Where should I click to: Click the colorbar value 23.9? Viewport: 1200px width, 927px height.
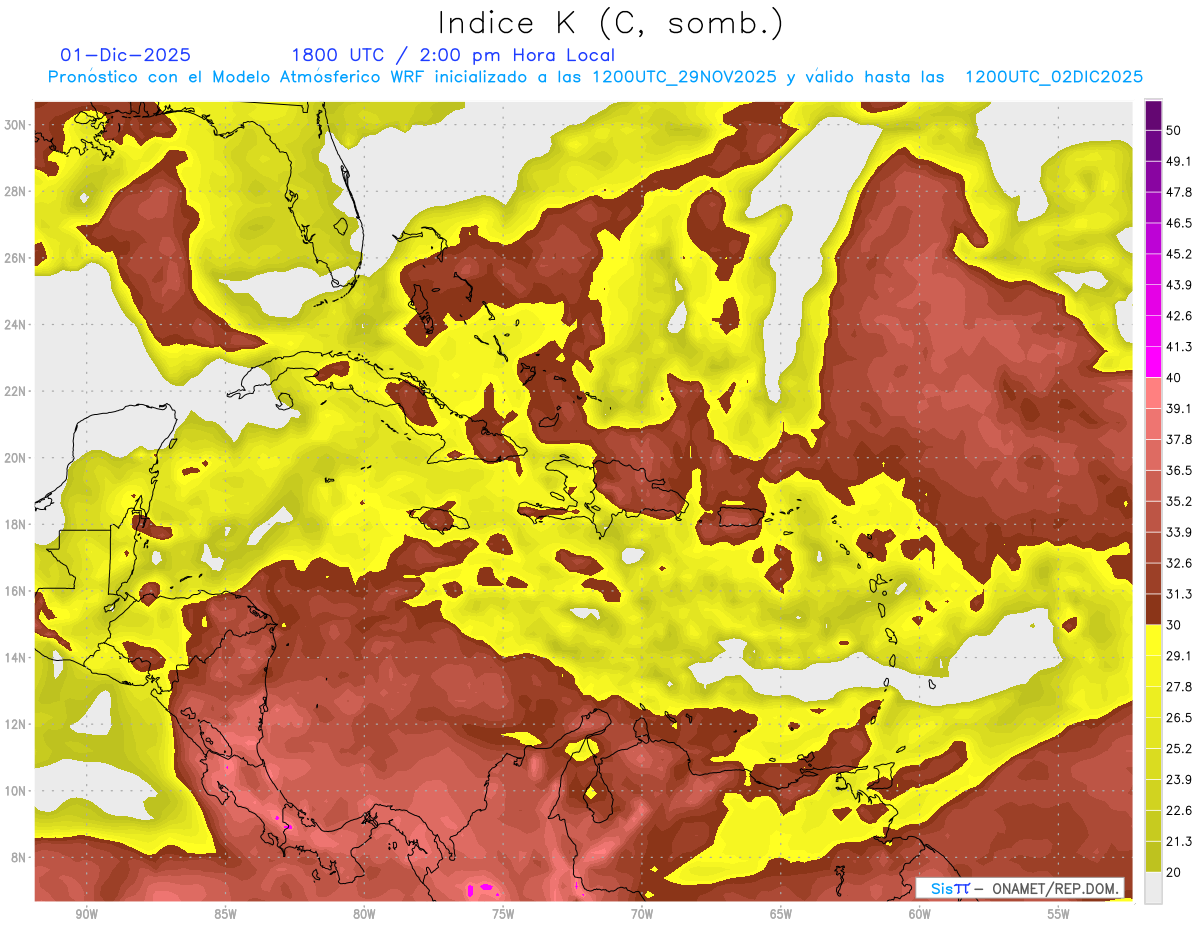(x=1179, y=780)
